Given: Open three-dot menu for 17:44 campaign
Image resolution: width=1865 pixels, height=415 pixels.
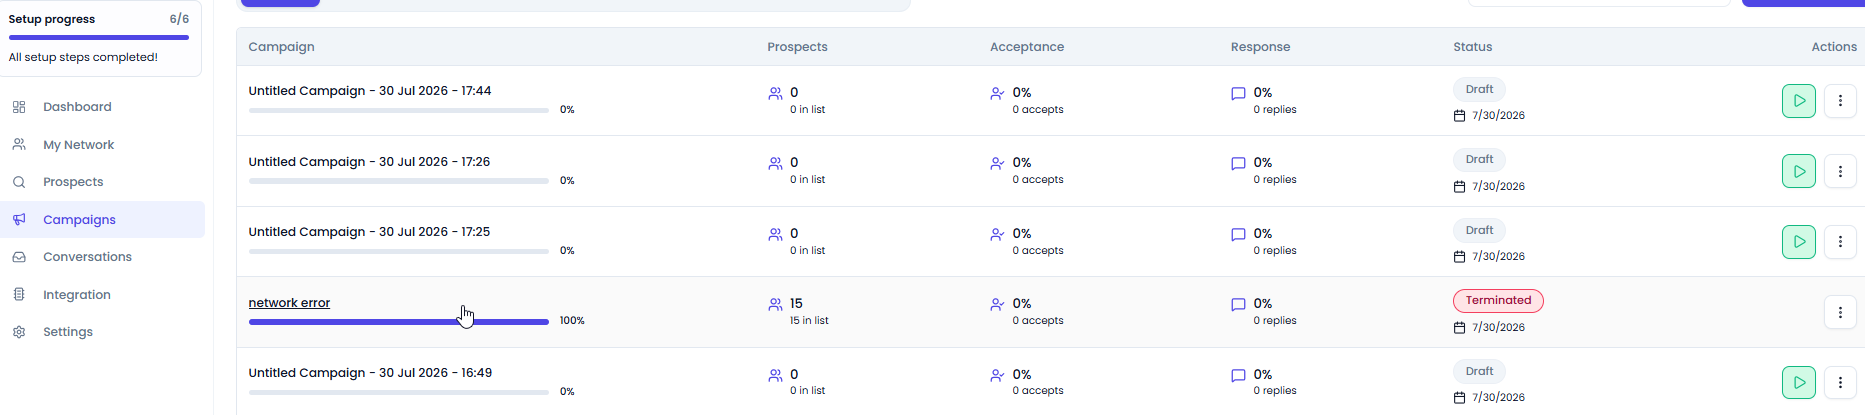Looking at the screenshot, I should (x=1840, y=101).
